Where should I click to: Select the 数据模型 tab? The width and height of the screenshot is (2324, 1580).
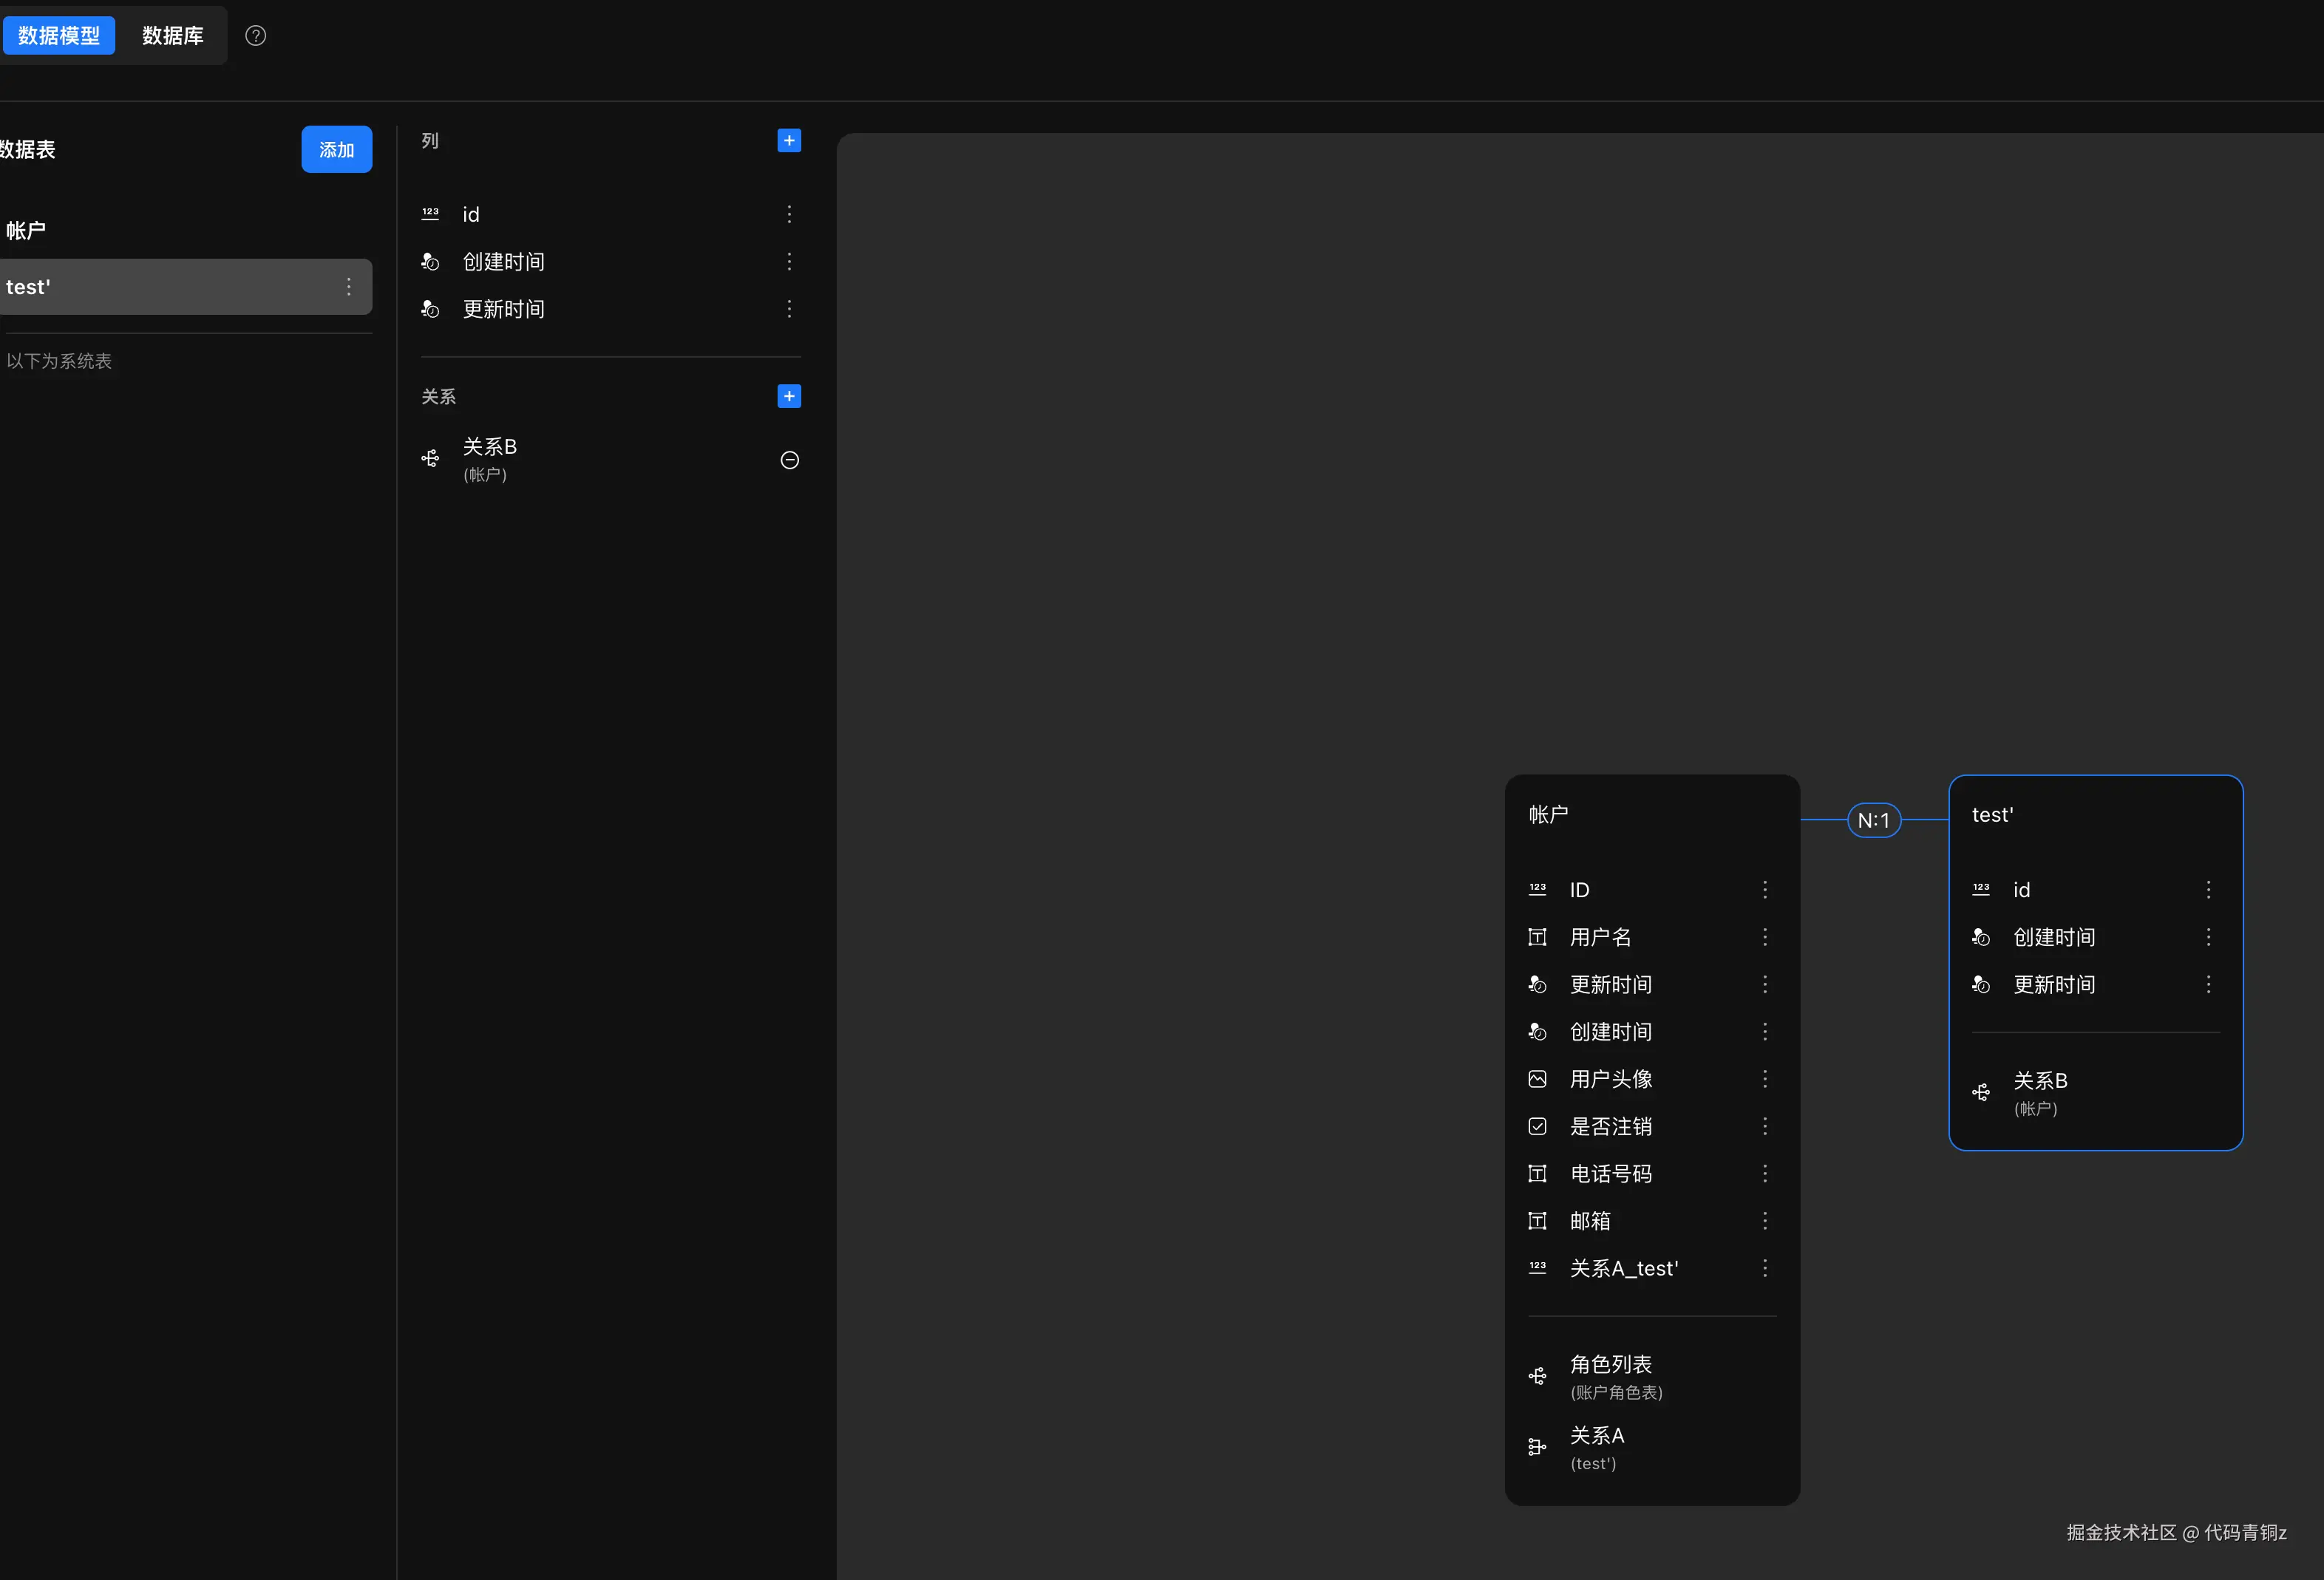pyautogui.click(x=59, y=36)
